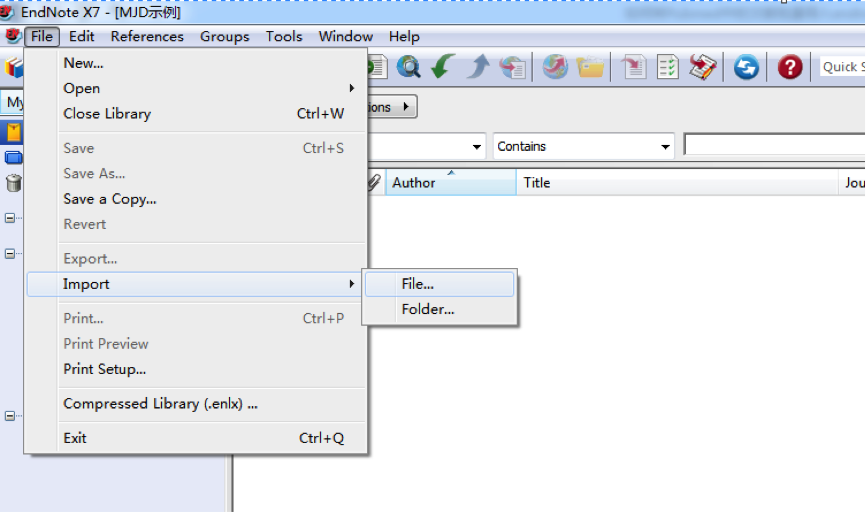
Task: Select the Trash icon in the sidebar
Action: point(14,183)
